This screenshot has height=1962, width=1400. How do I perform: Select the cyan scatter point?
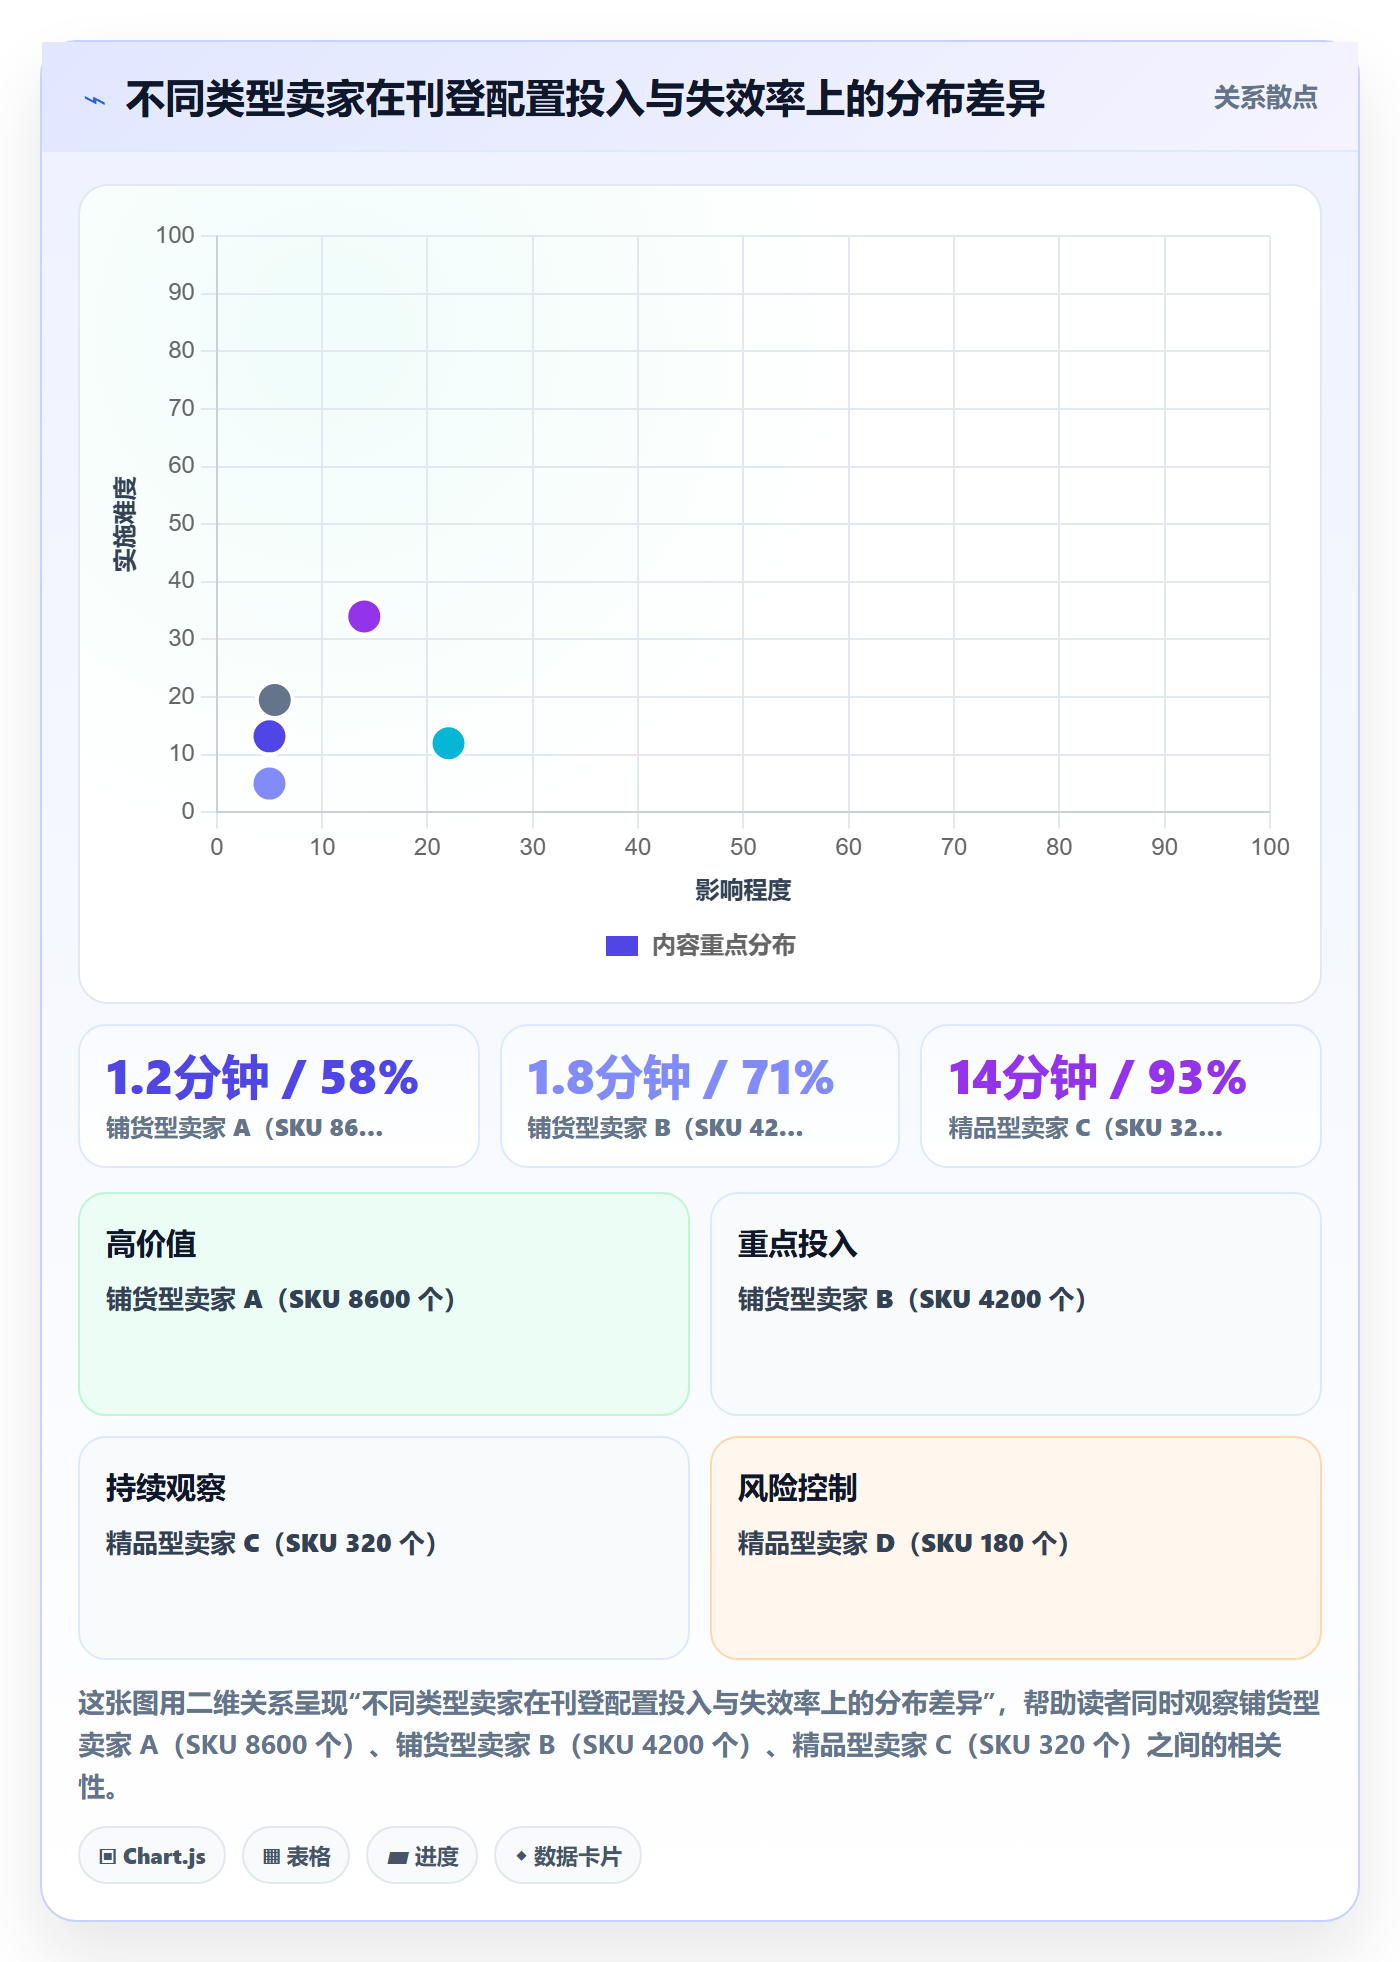[448, 743]
